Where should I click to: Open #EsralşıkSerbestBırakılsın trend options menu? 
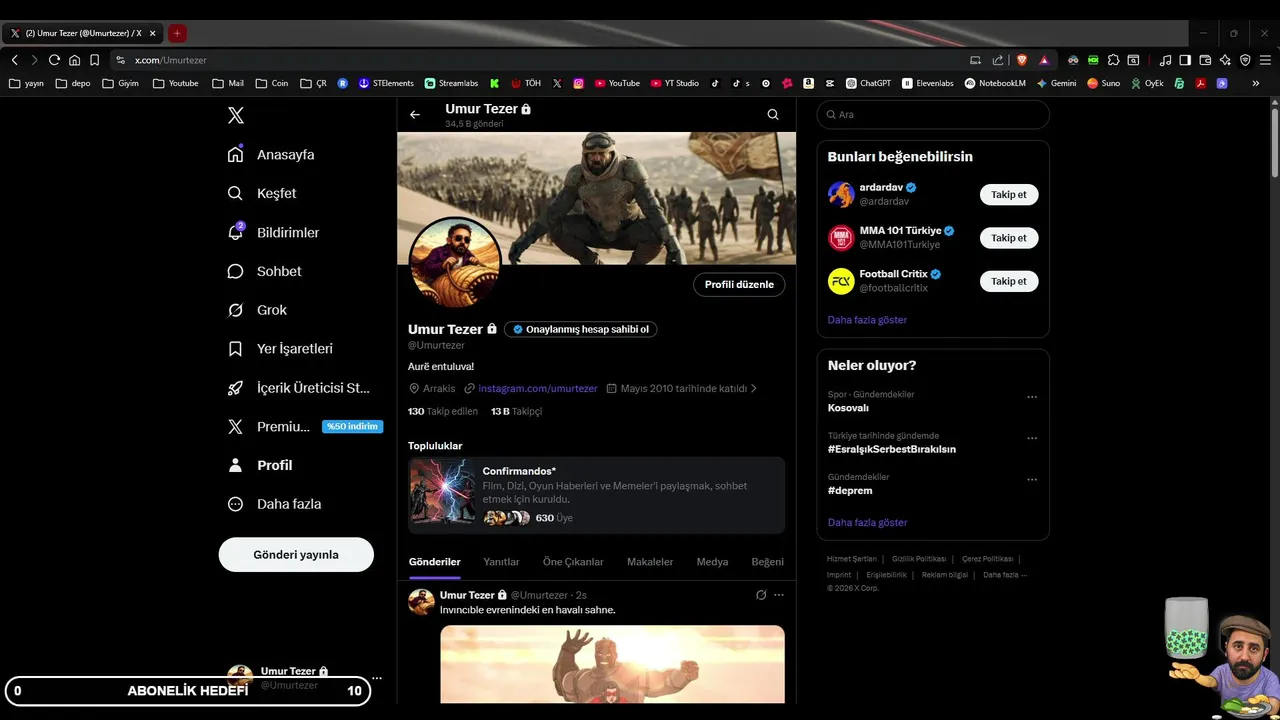(1032, 438)
